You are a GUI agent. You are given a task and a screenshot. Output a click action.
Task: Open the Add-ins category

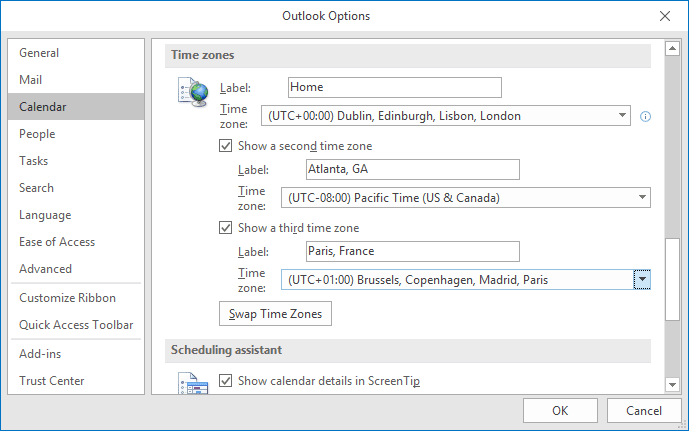coord(76,354)
